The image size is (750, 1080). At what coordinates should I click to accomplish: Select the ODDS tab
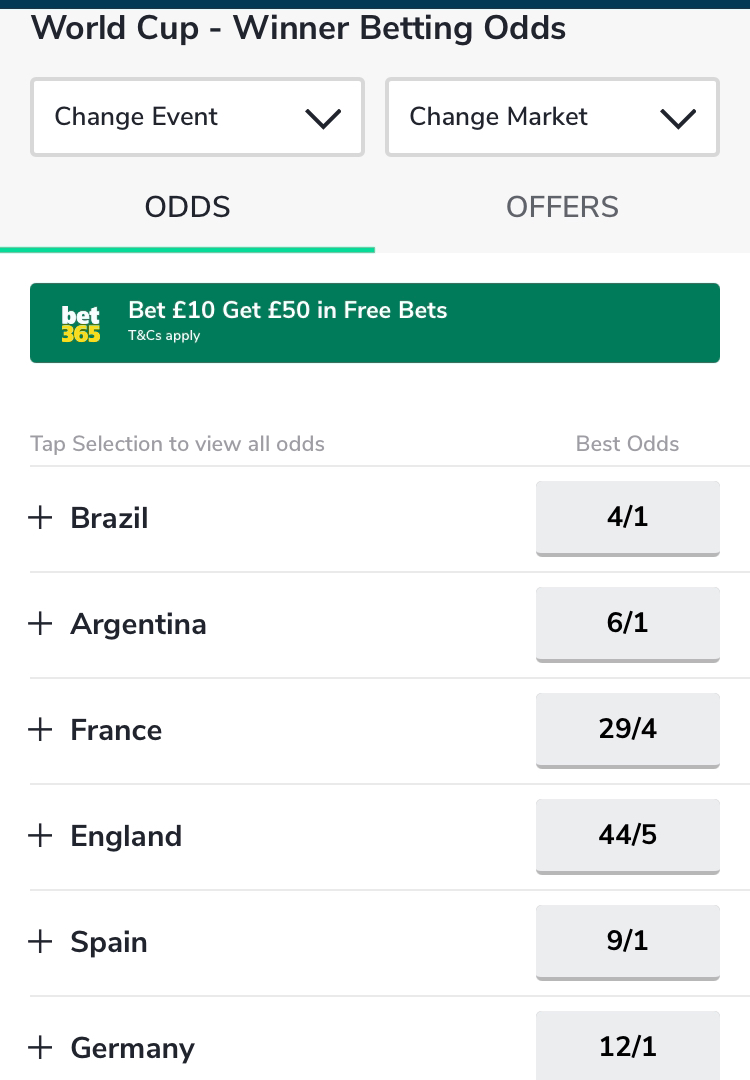coord(187,207)
